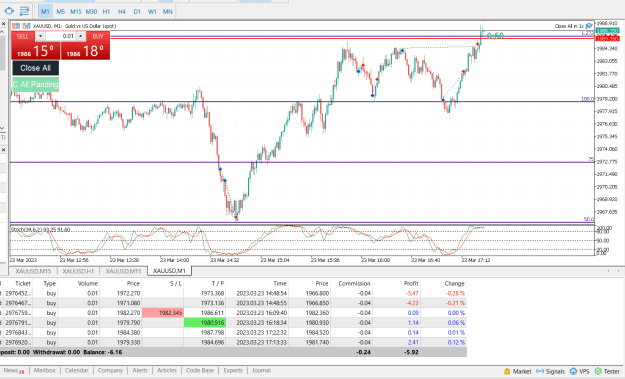Switch chart to H4 timeframe
The image size is (625, 379).
point(122,12)
